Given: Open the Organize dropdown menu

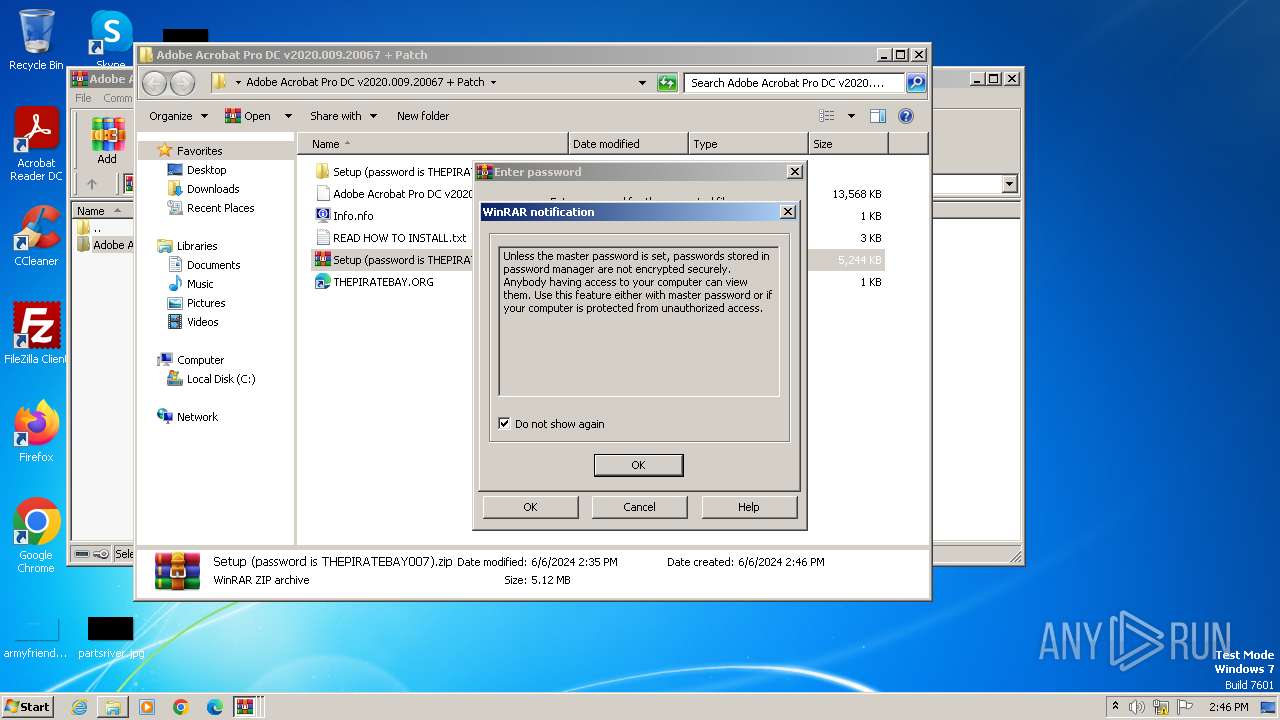Looking at the screenshot, I should point(178,116).
